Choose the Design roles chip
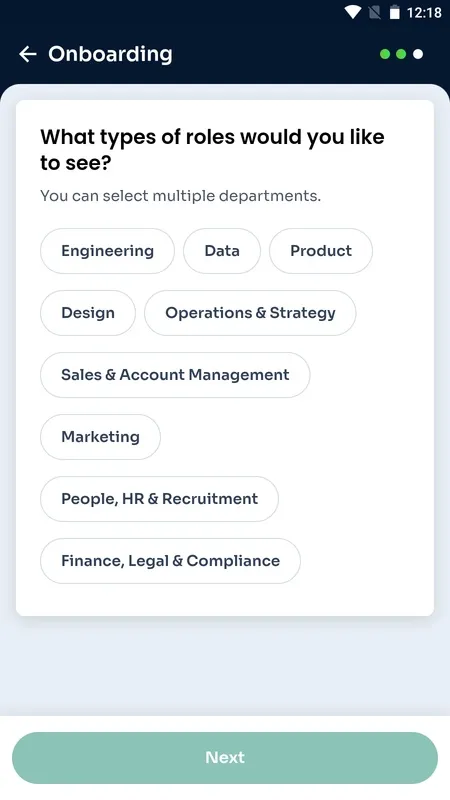450x800 pixels. pyautogui.click(x=88, y=313)
